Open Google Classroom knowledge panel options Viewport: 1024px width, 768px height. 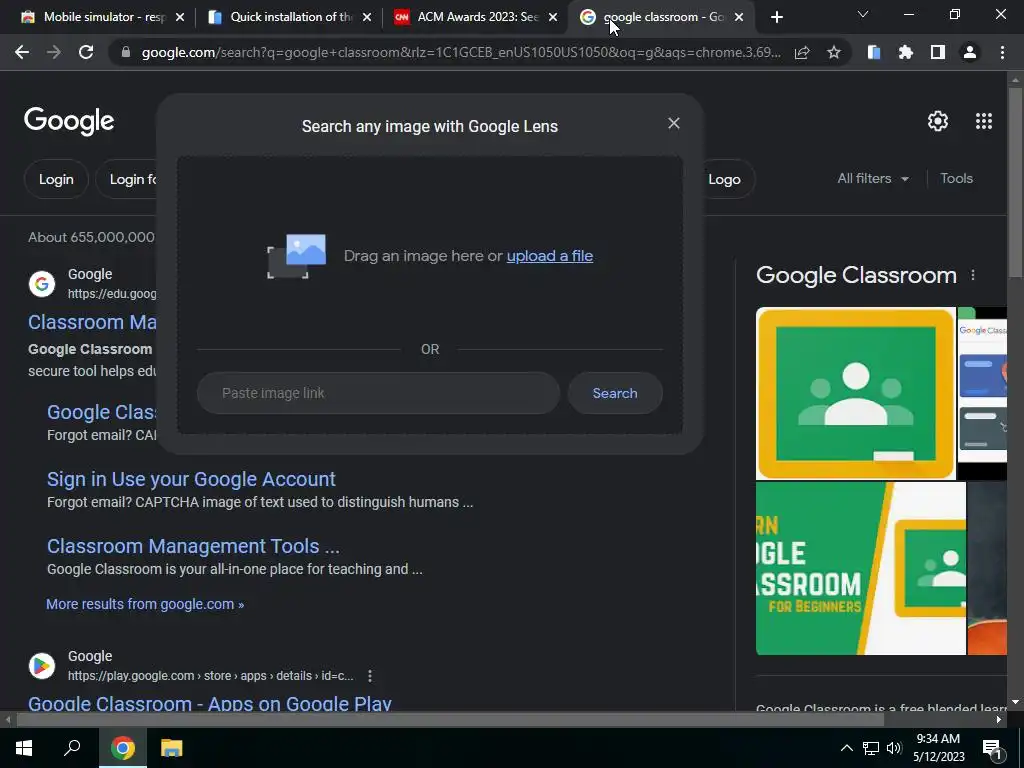[x=973, y=276]
